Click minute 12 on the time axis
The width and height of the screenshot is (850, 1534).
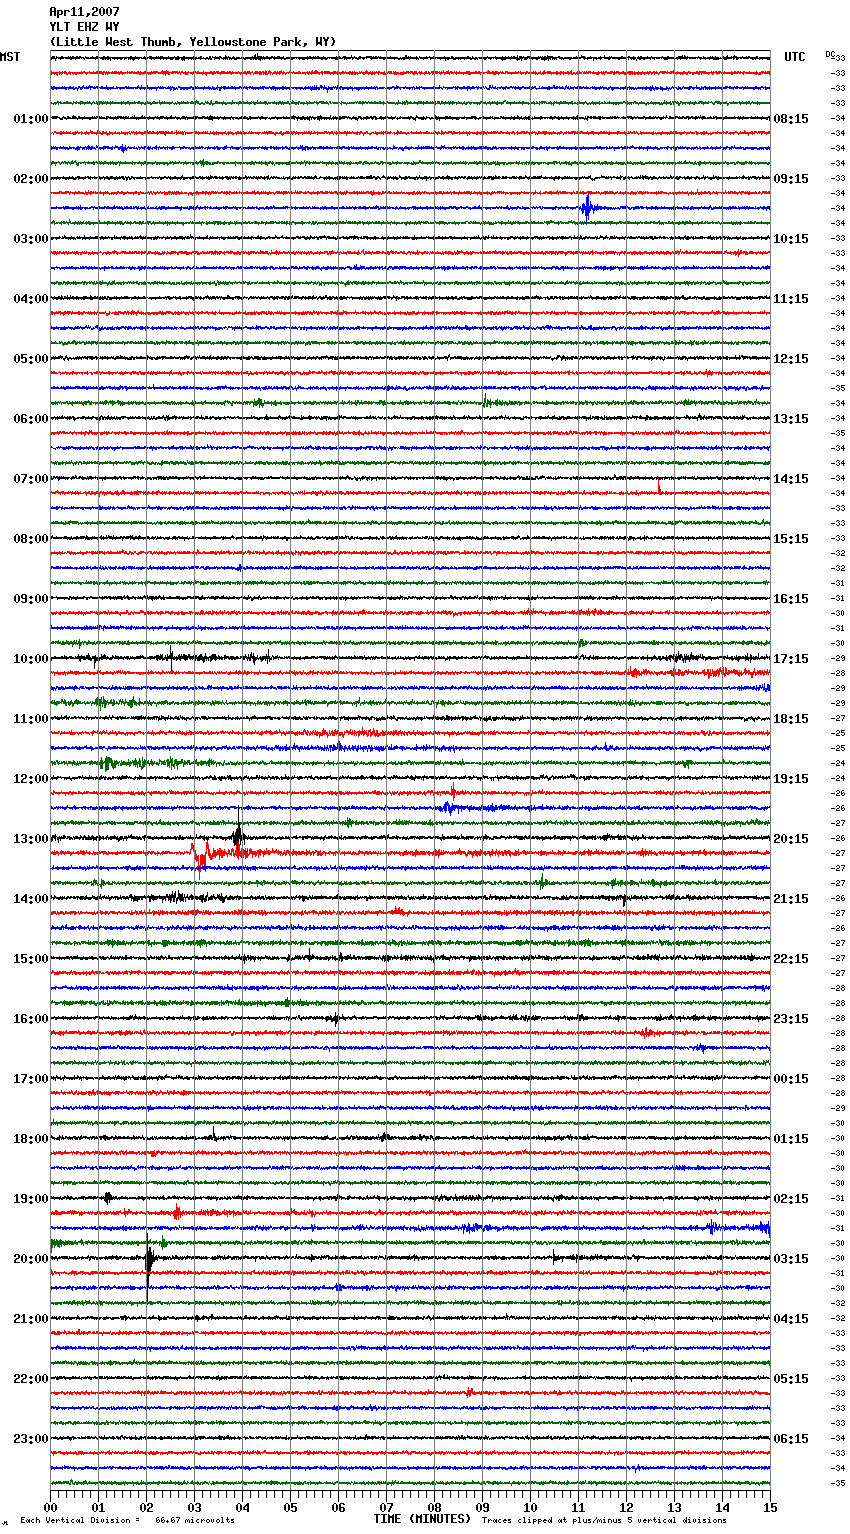[x=626, y=1507]
